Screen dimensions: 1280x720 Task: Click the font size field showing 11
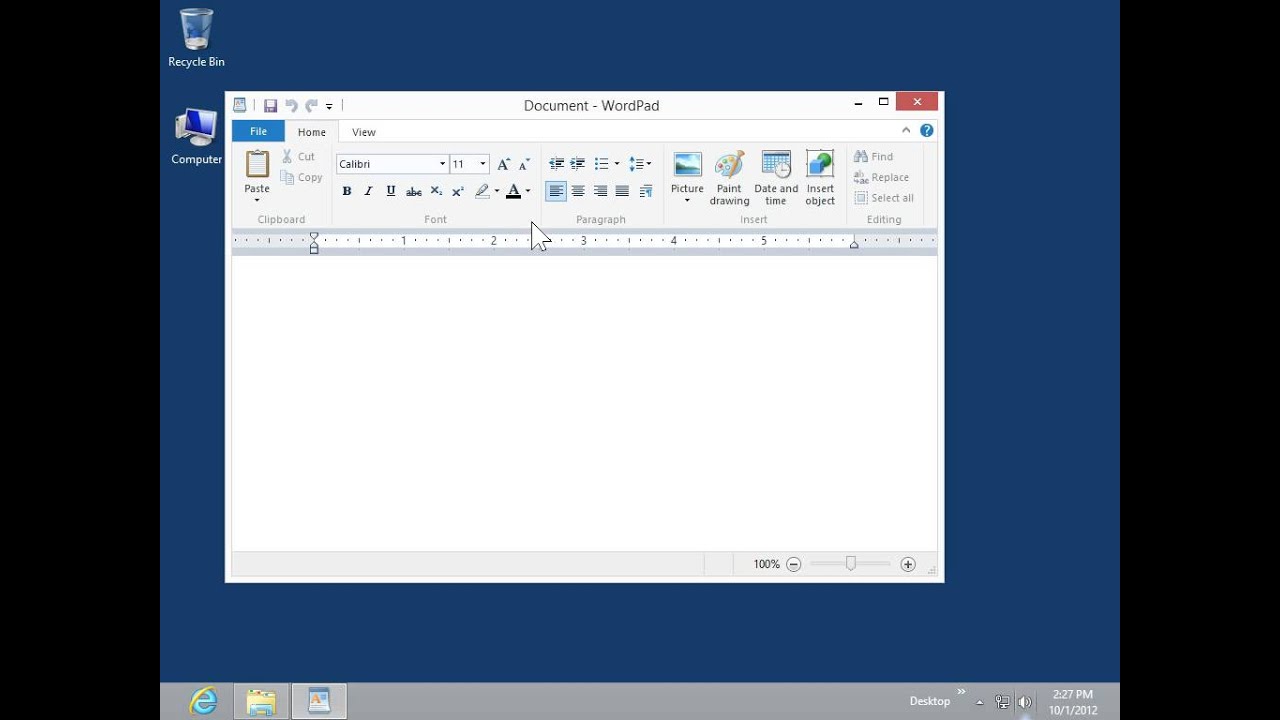tap(463, 164)
